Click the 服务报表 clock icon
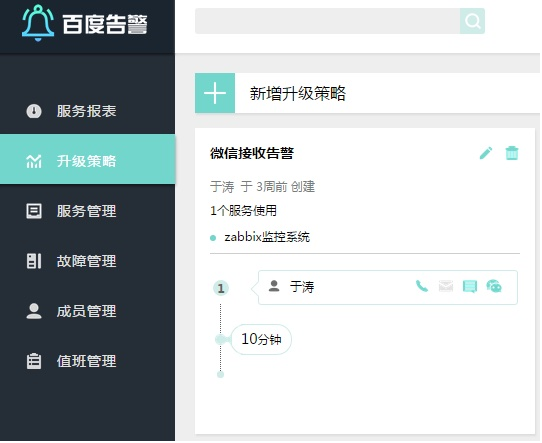This screenshot has height=443, width=542. (34, 112)
